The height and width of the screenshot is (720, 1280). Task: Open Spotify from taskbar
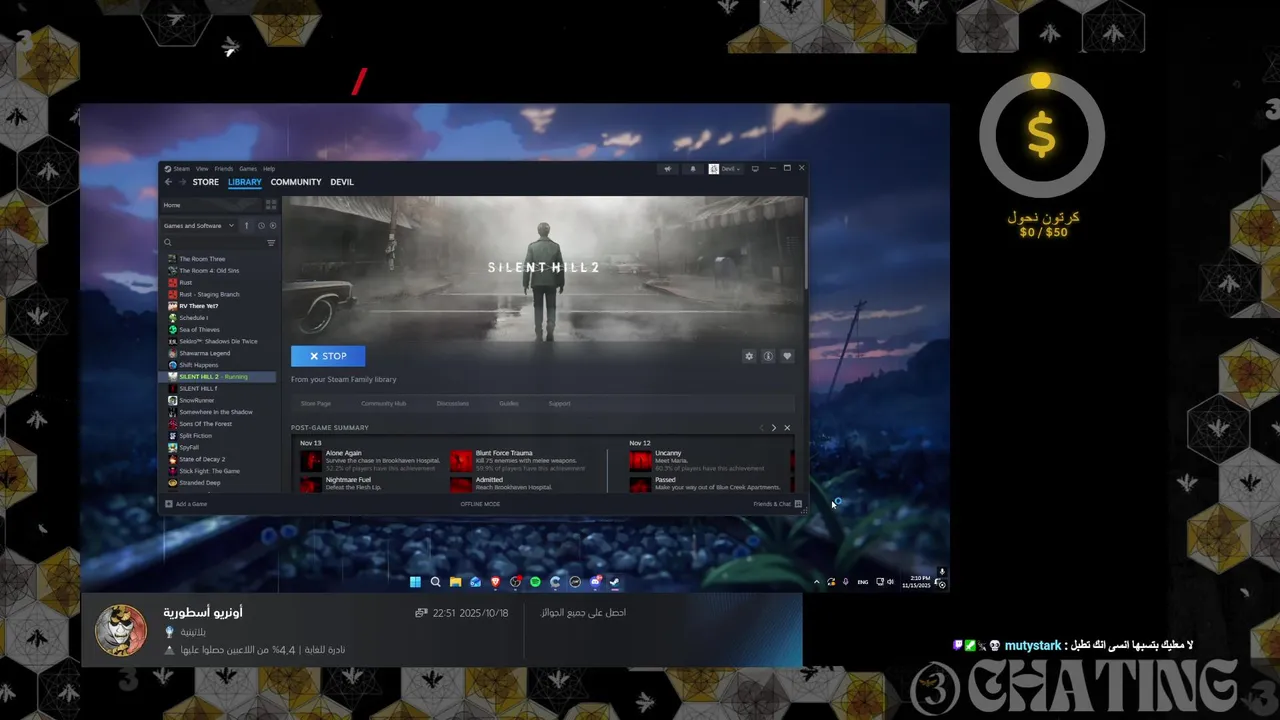click(x=535, y=582)
